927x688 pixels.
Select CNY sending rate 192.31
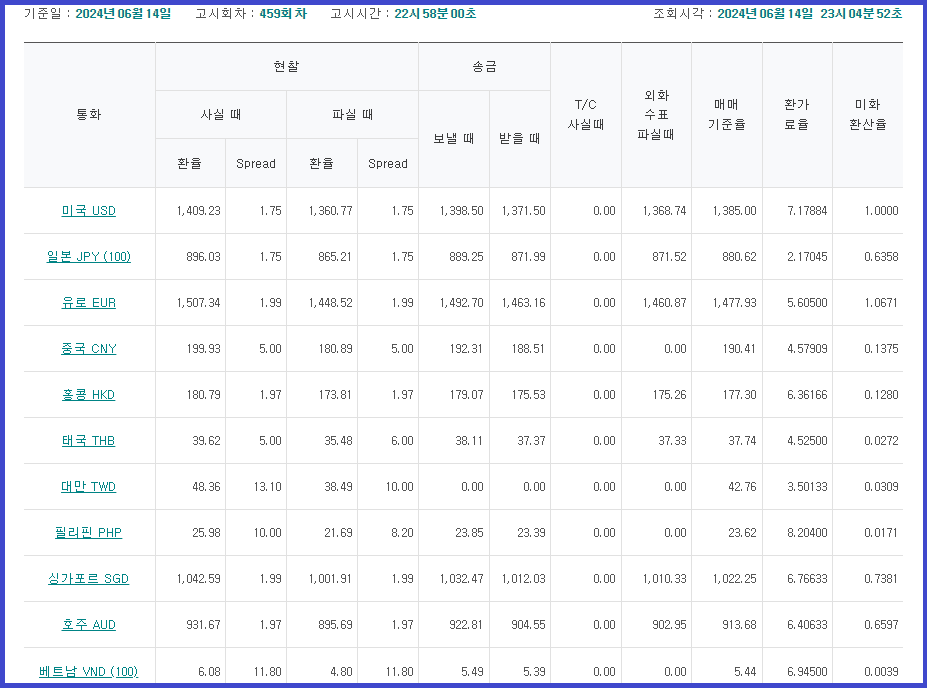(x=466, y=349)
